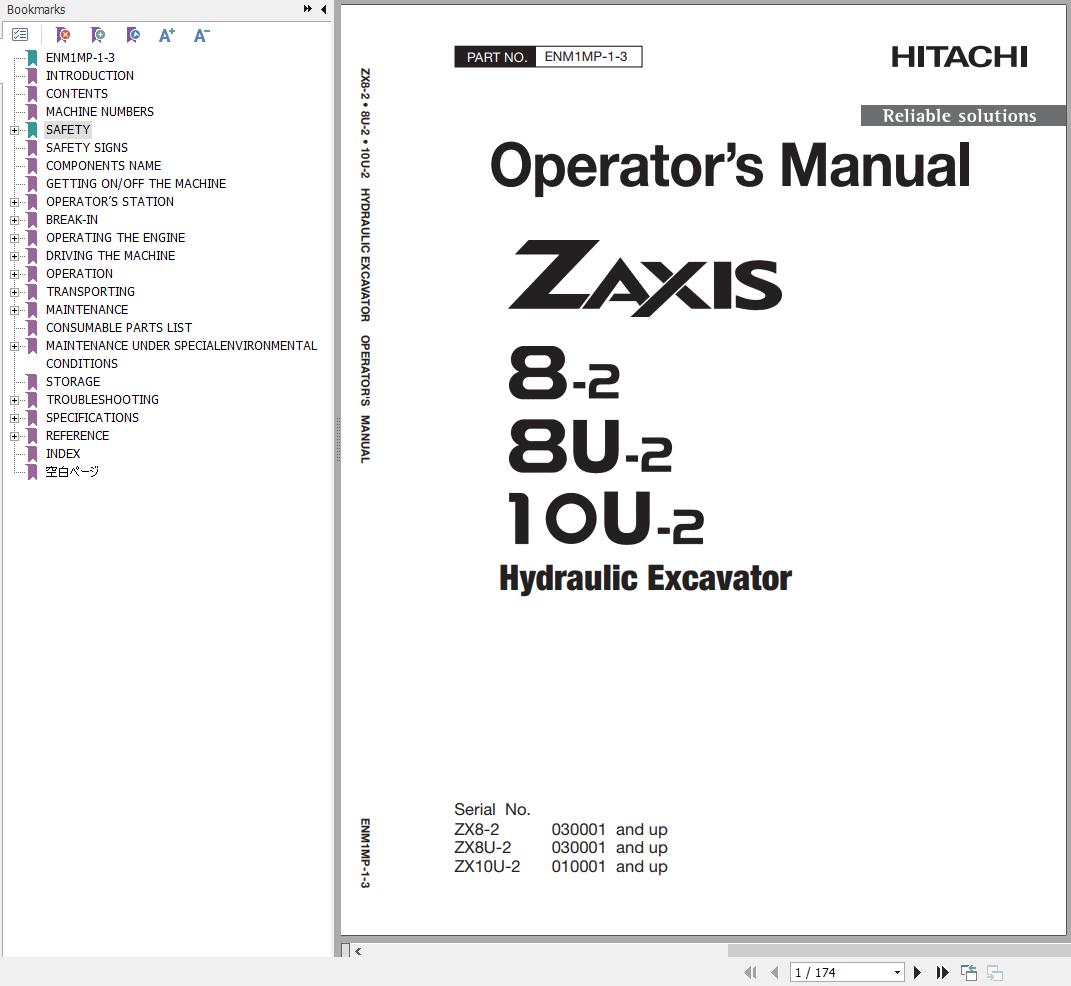Click the horizontal scrollbar left arrow
1071x986 pixels.
point(359,950)
